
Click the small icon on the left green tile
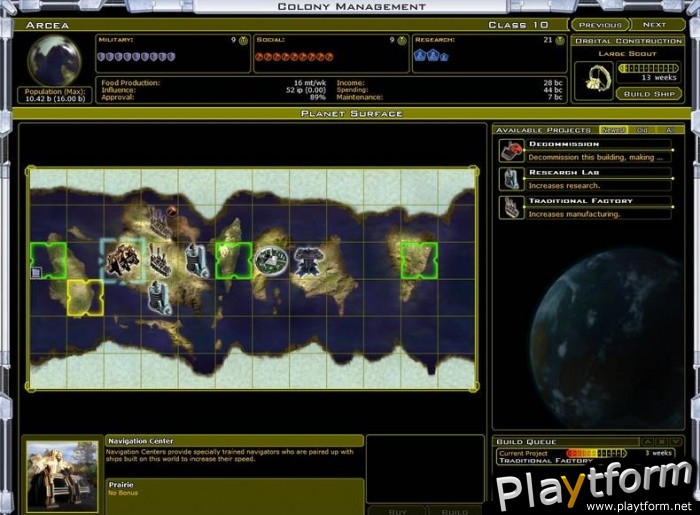(x=36, y=272)
